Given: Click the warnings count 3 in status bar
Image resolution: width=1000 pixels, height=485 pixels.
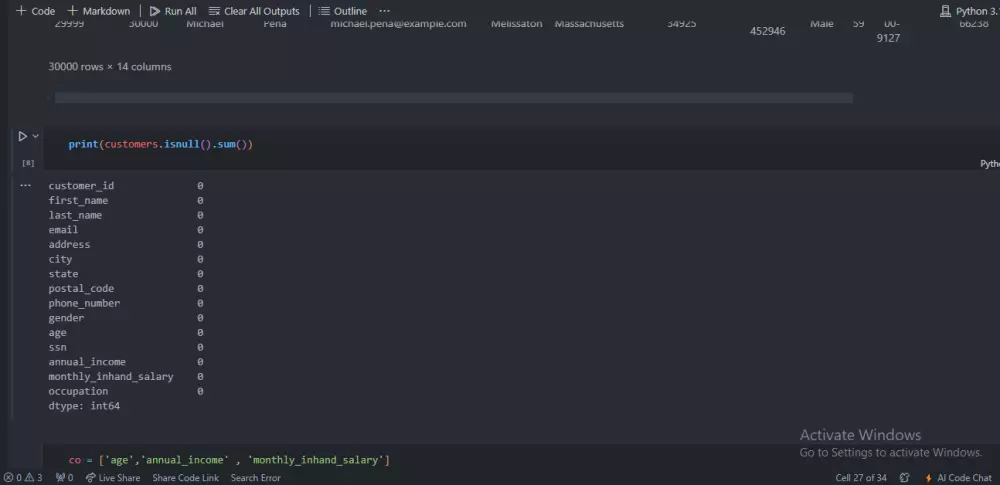Looking at the screenshot, I should pyautogui.click(x=34, y=477).
